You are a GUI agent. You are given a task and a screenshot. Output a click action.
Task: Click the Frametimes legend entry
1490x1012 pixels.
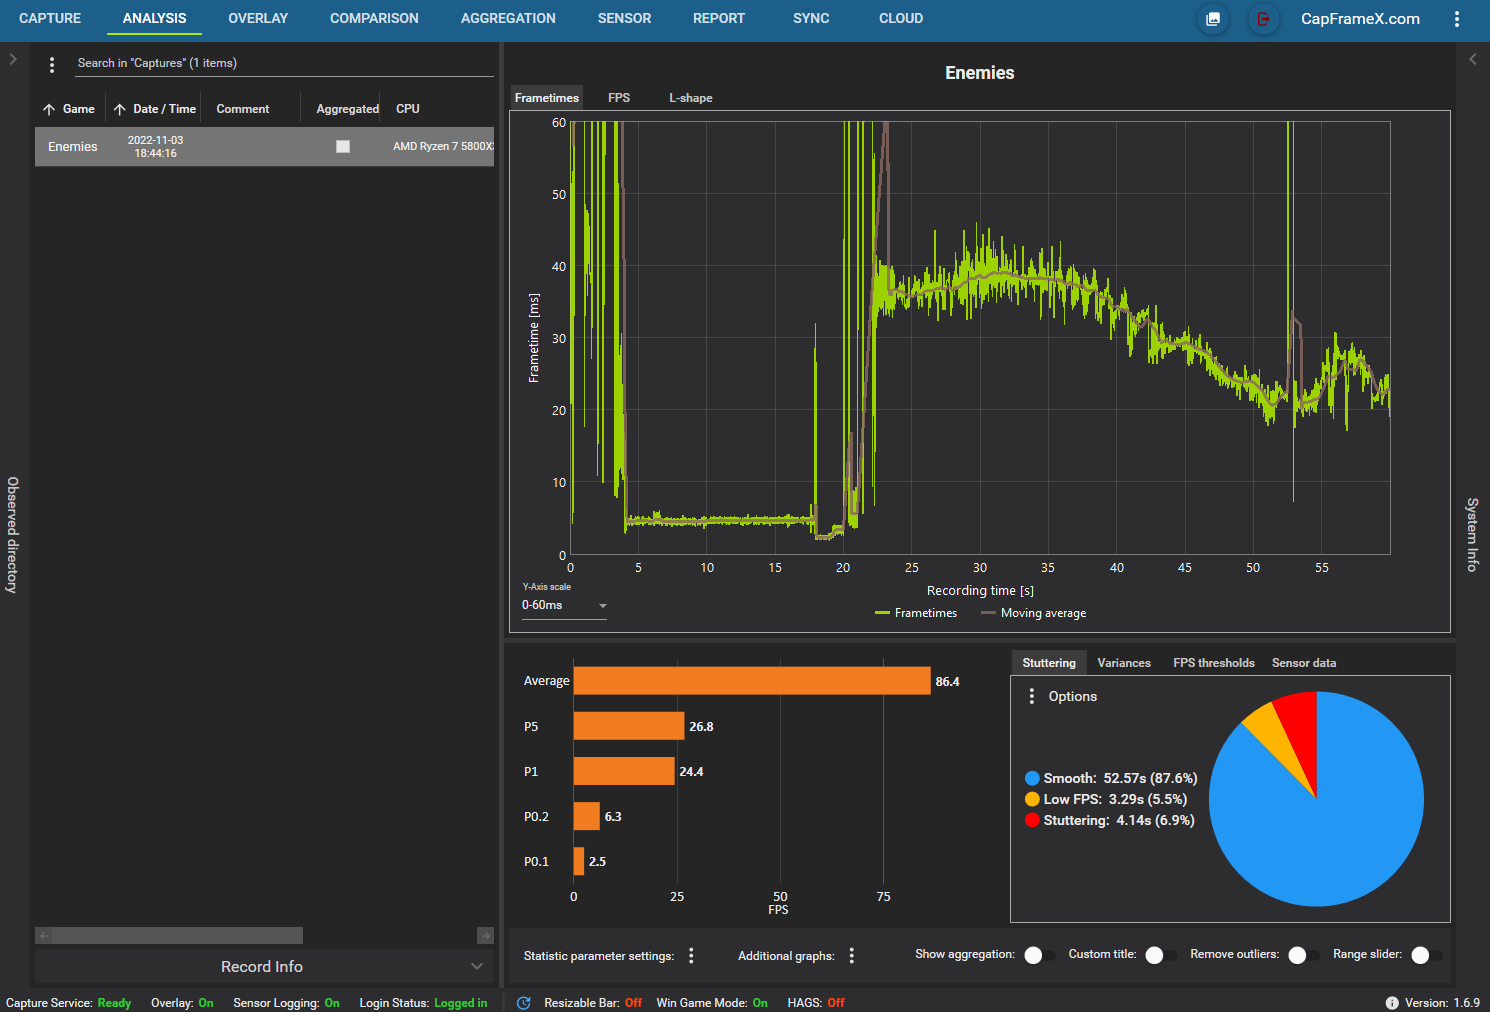coord(916,613)
